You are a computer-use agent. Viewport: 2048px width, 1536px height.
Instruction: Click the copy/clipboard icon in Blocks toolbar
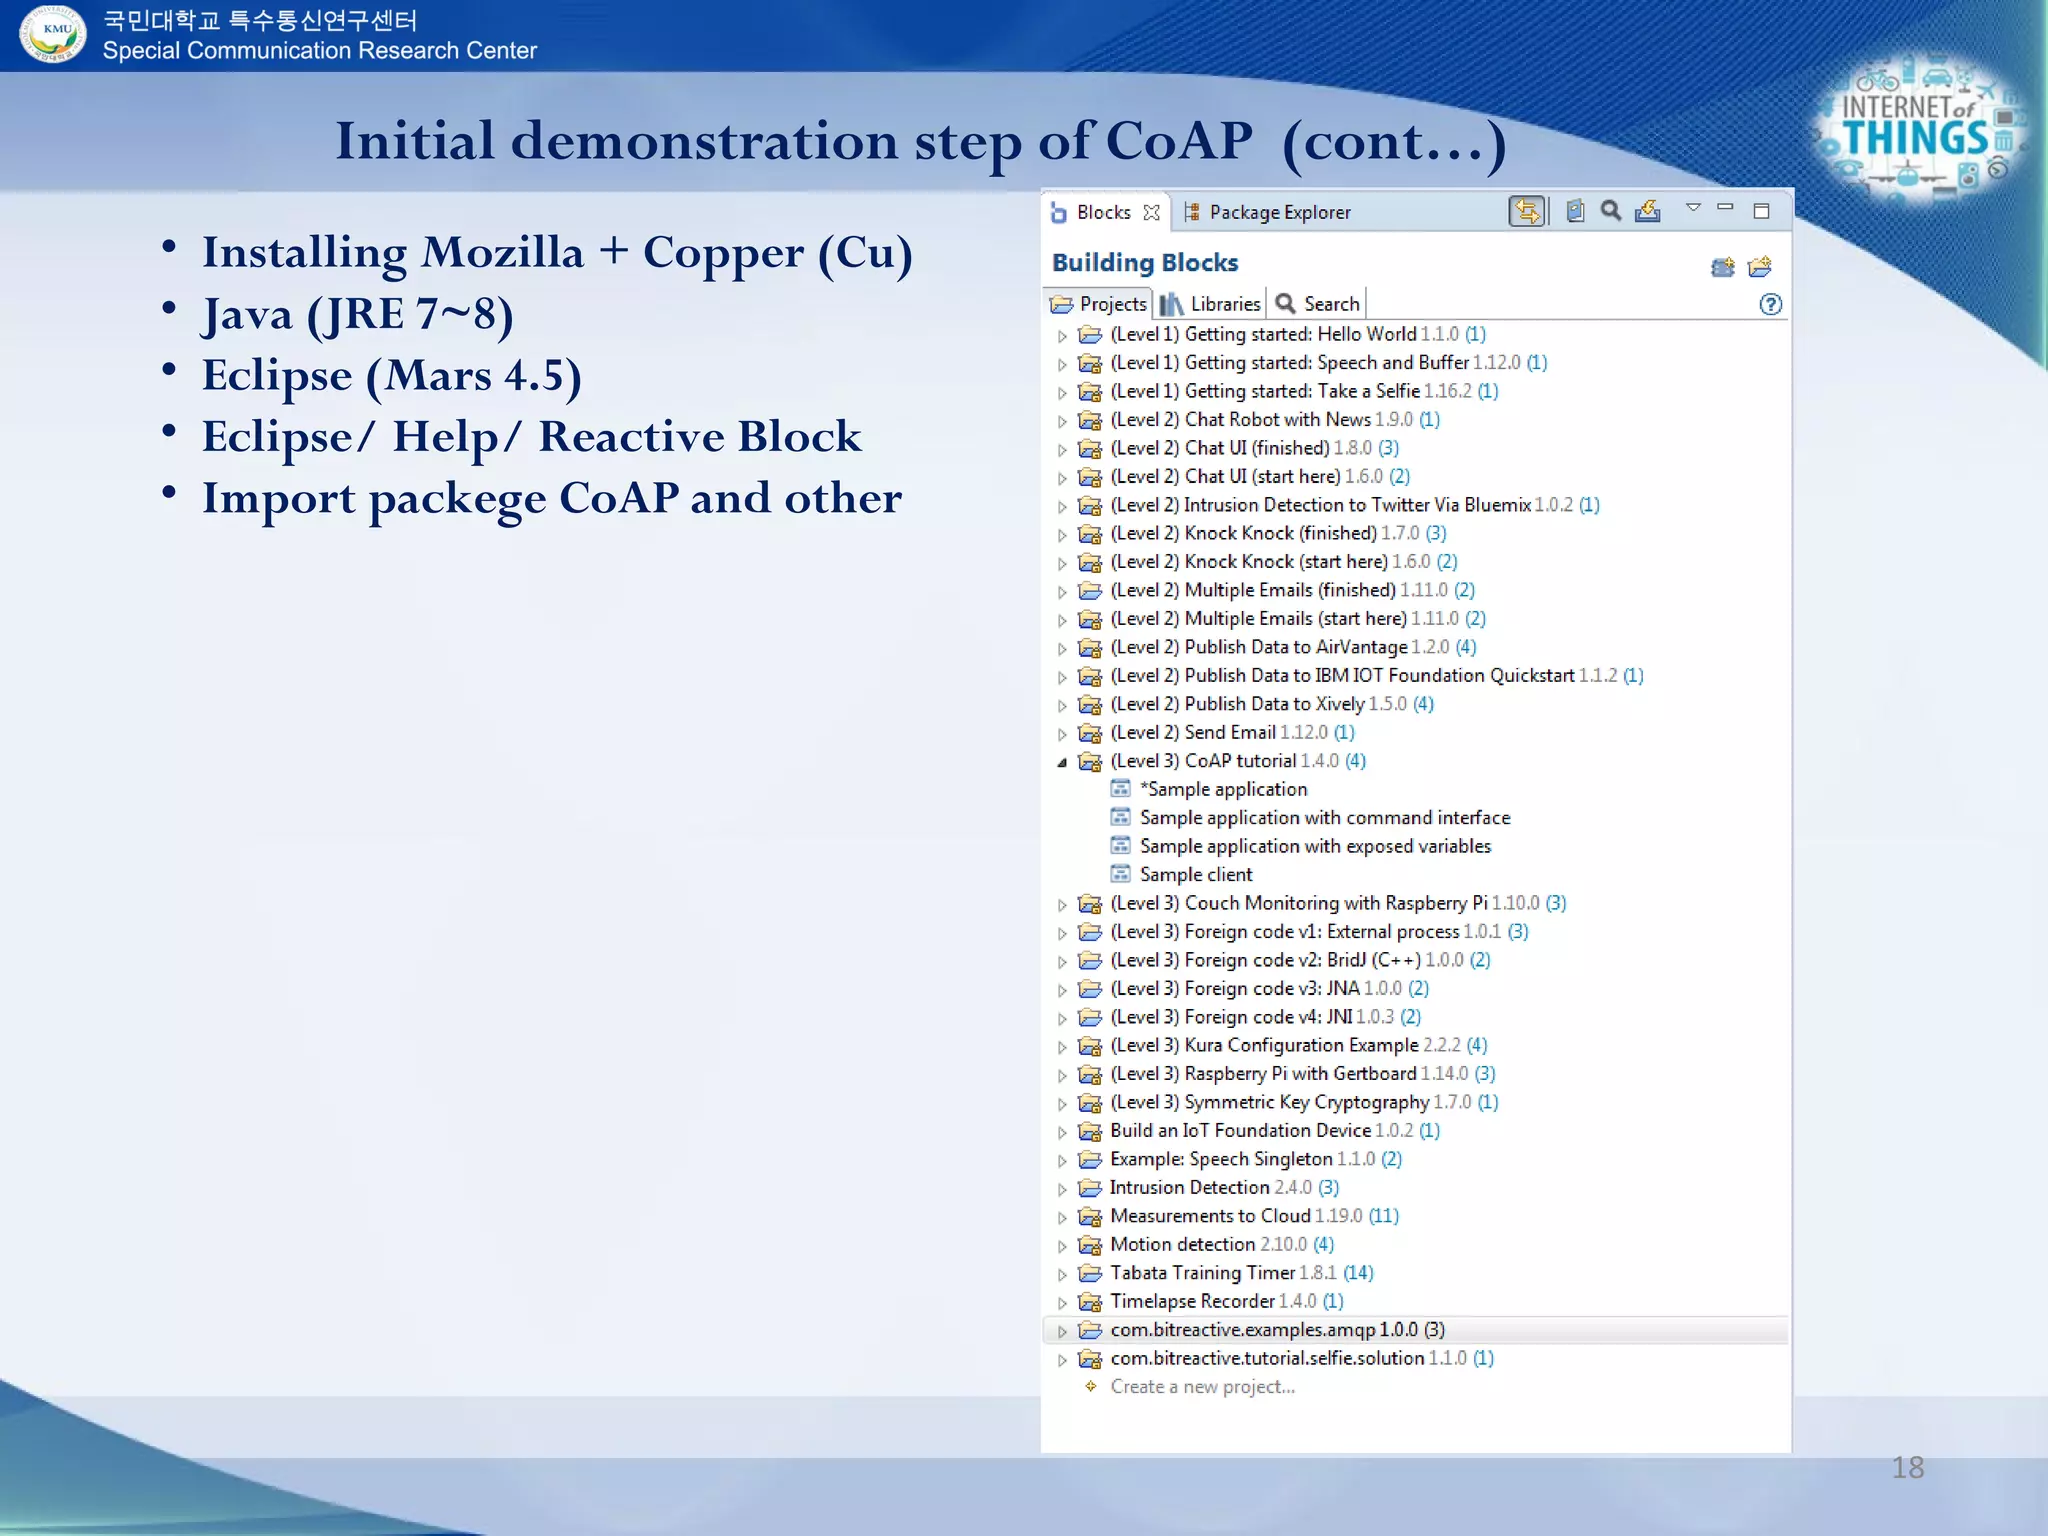pos(1575,211)
